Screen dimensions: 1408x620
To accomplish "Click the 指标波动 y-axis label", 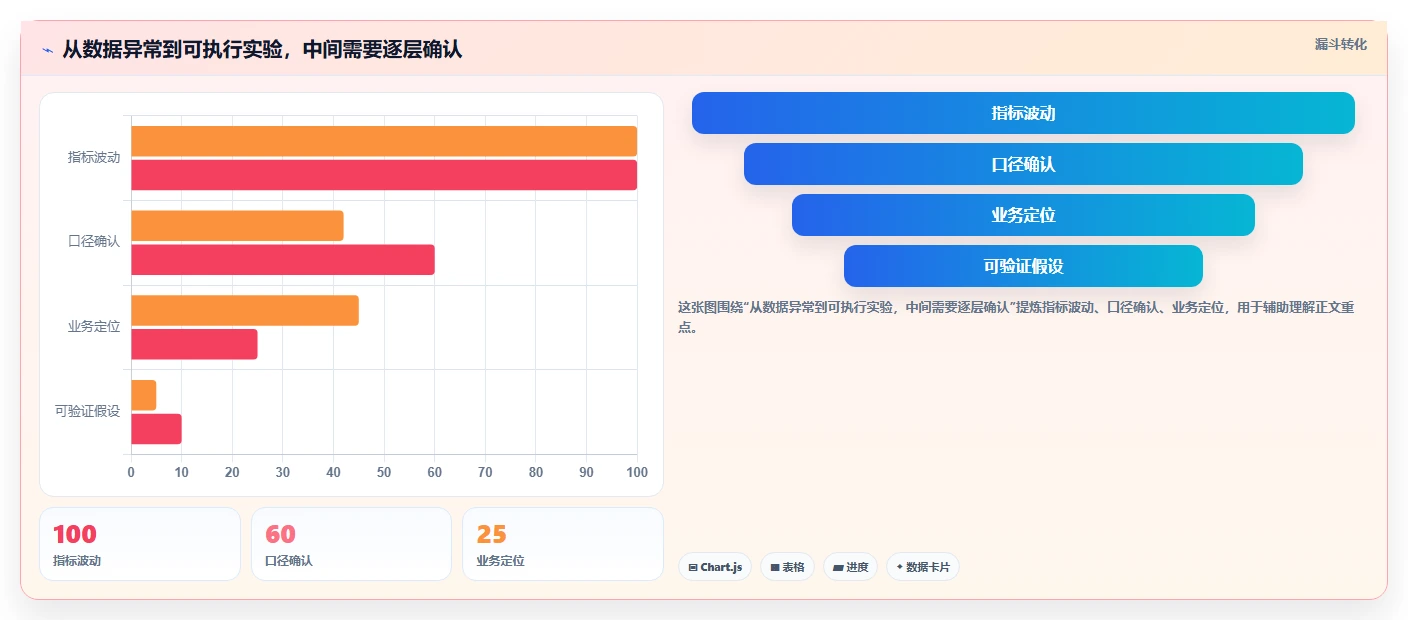I will 94,158.
